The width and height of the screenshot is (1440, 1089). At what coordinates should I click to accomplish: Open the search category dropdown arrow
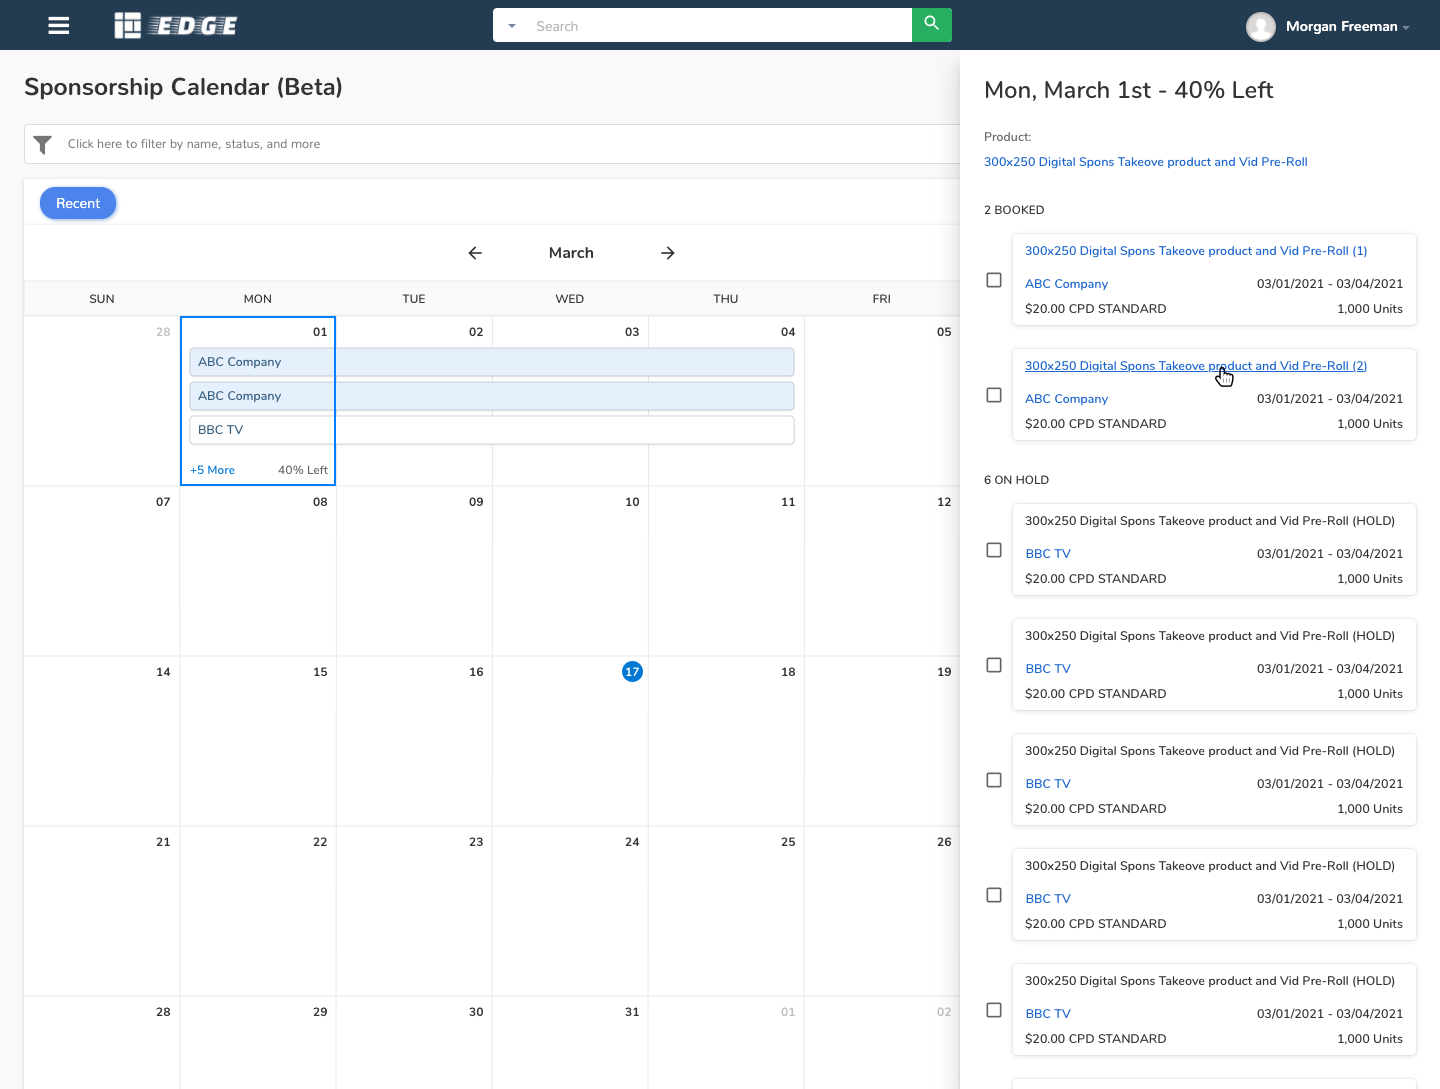click(x=512, y=26)
